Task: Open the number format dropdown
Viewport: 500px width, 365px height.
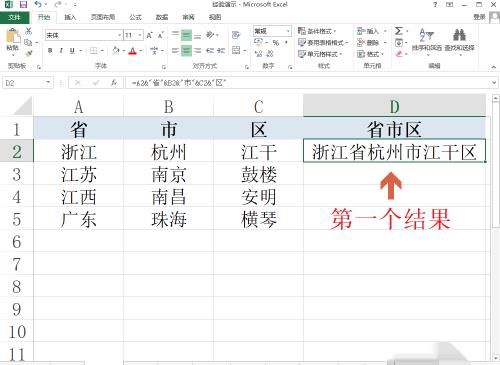Action: [x=288, y=31]
